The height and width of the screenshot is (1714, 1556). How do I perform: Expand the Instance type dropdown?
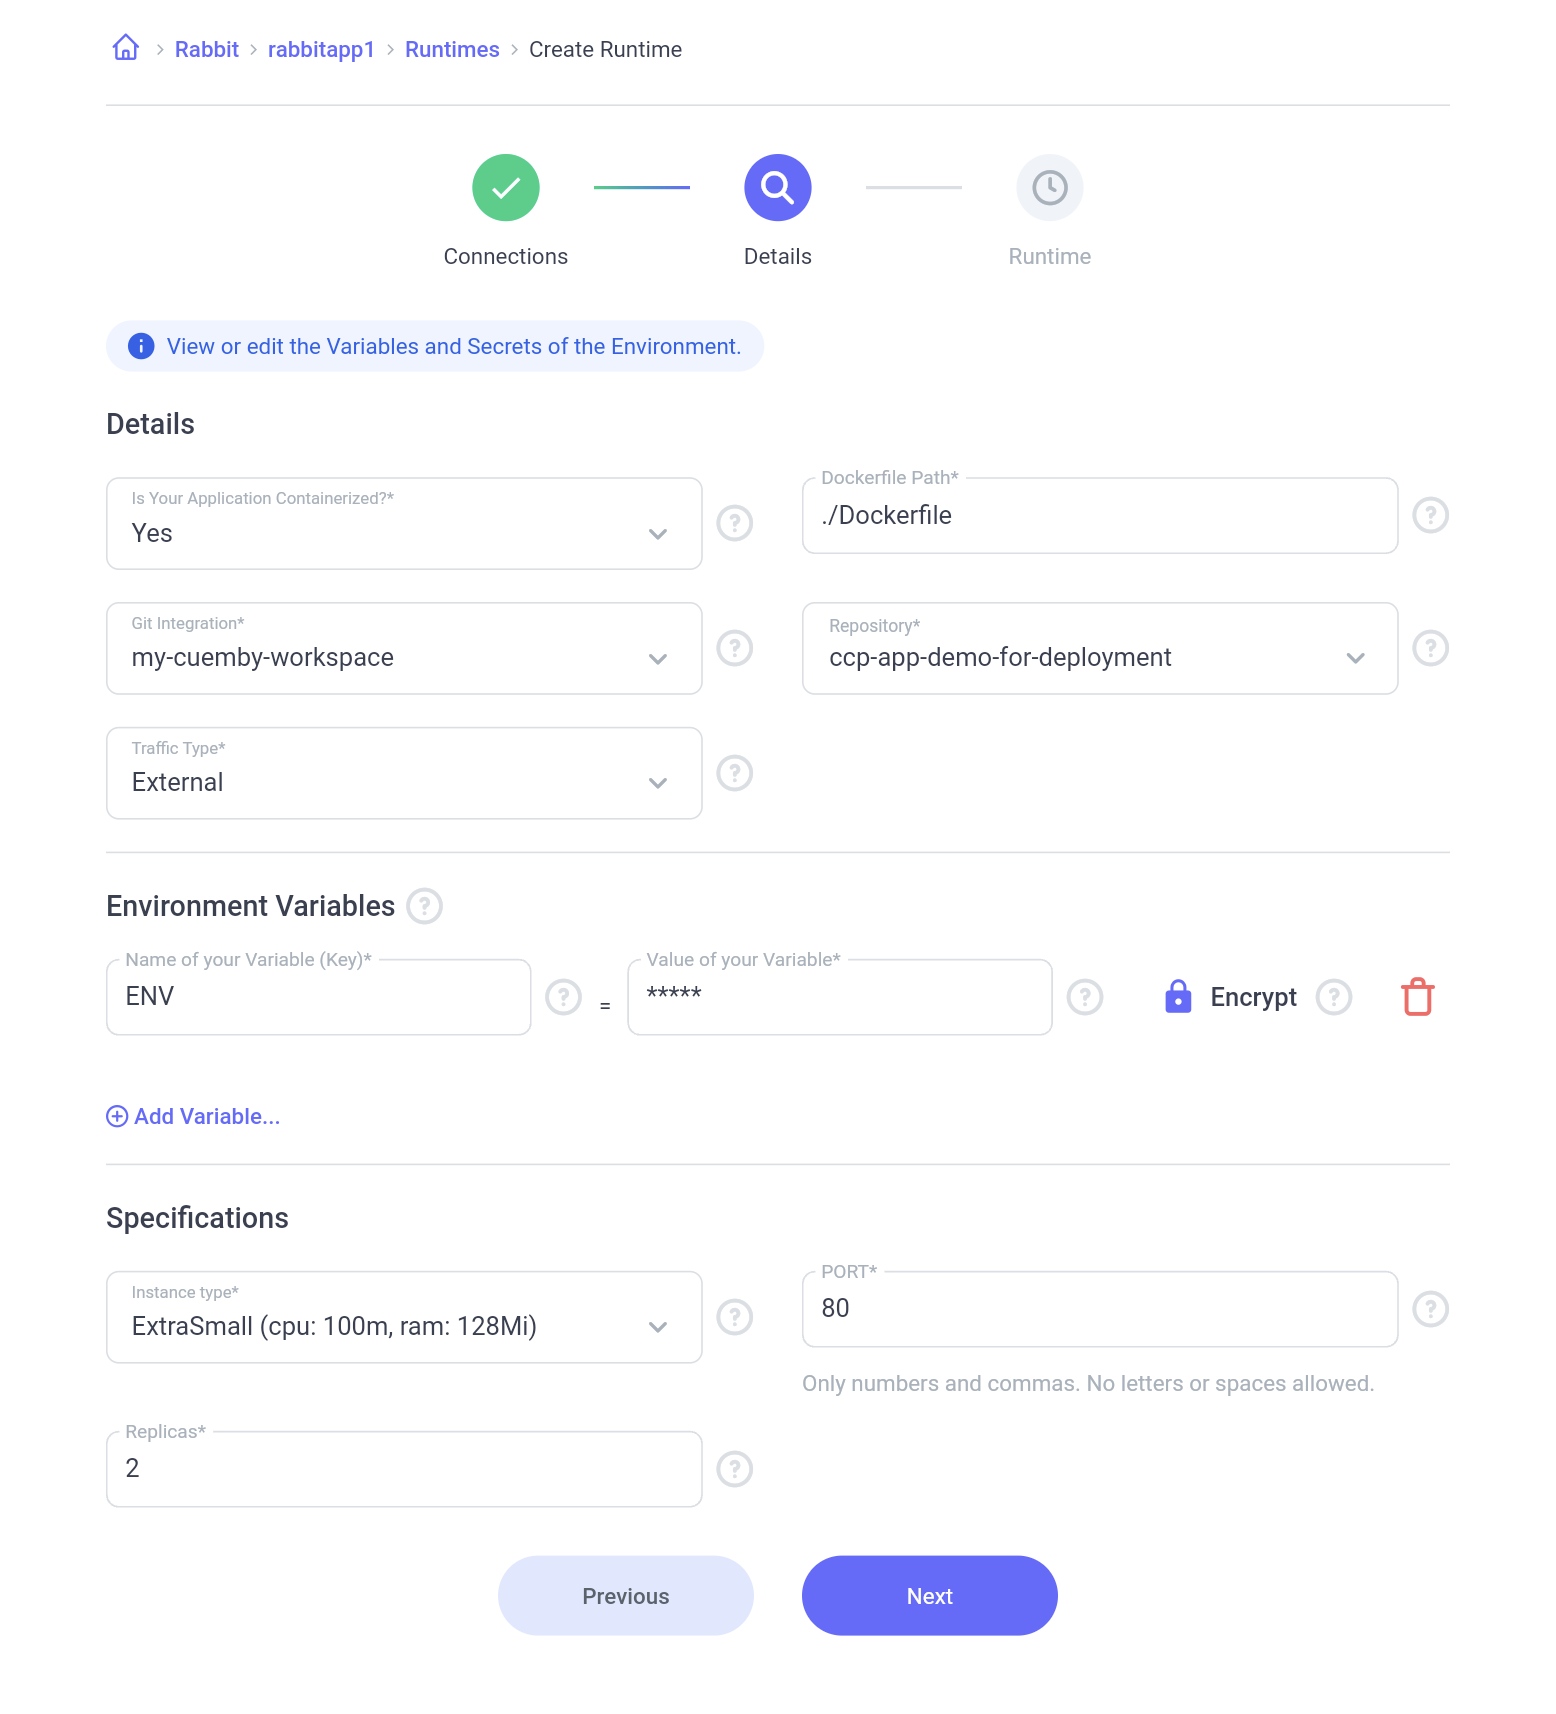[x=658, y=1328]
